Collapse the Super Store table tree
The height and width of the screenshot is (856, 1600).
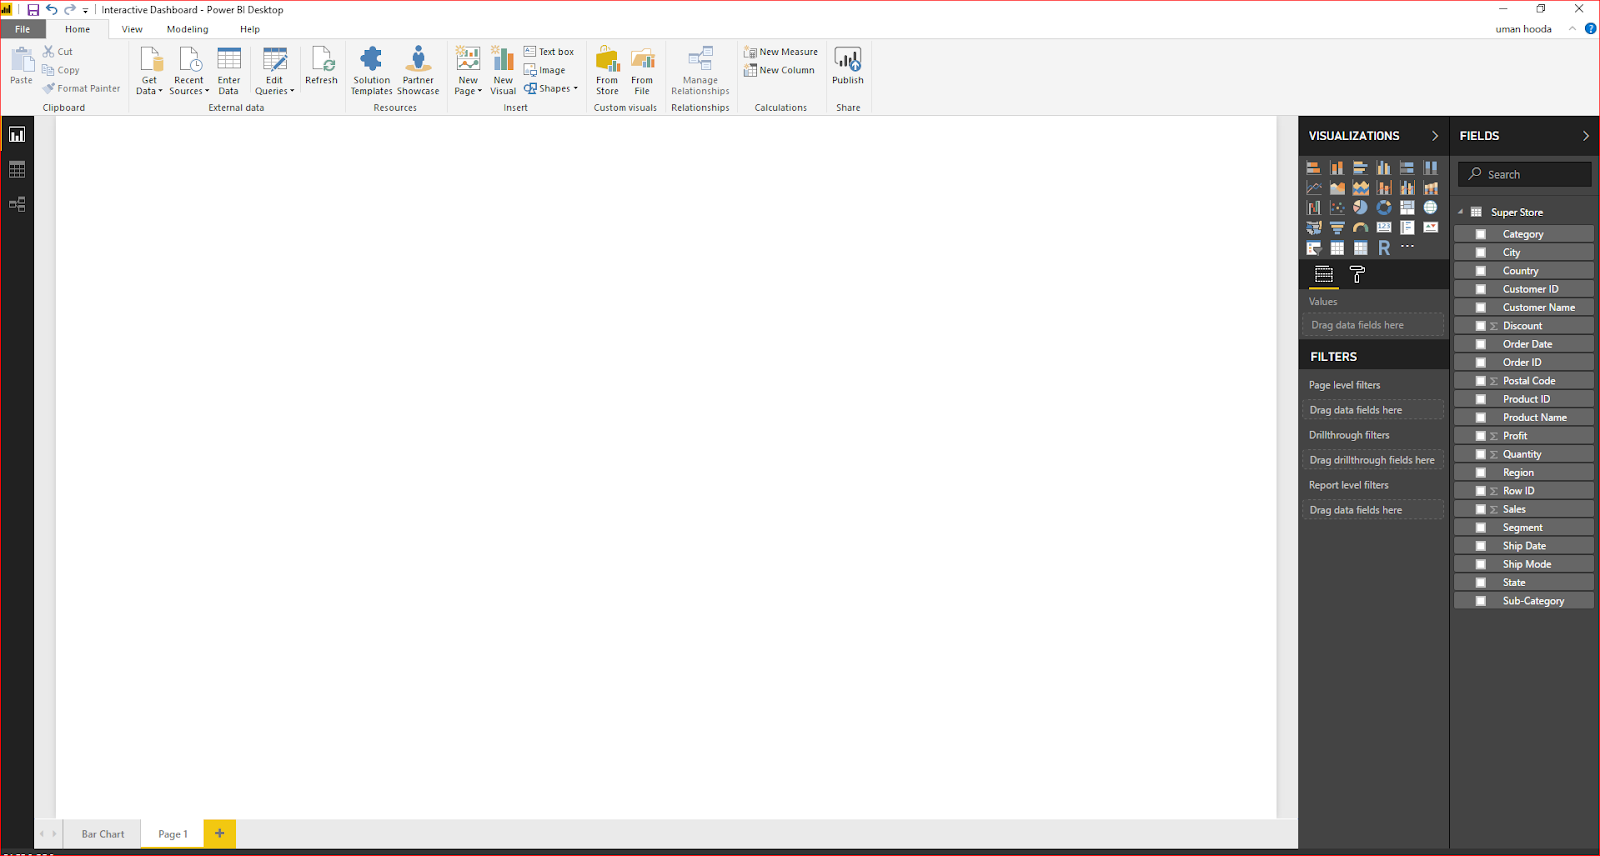1461,212
